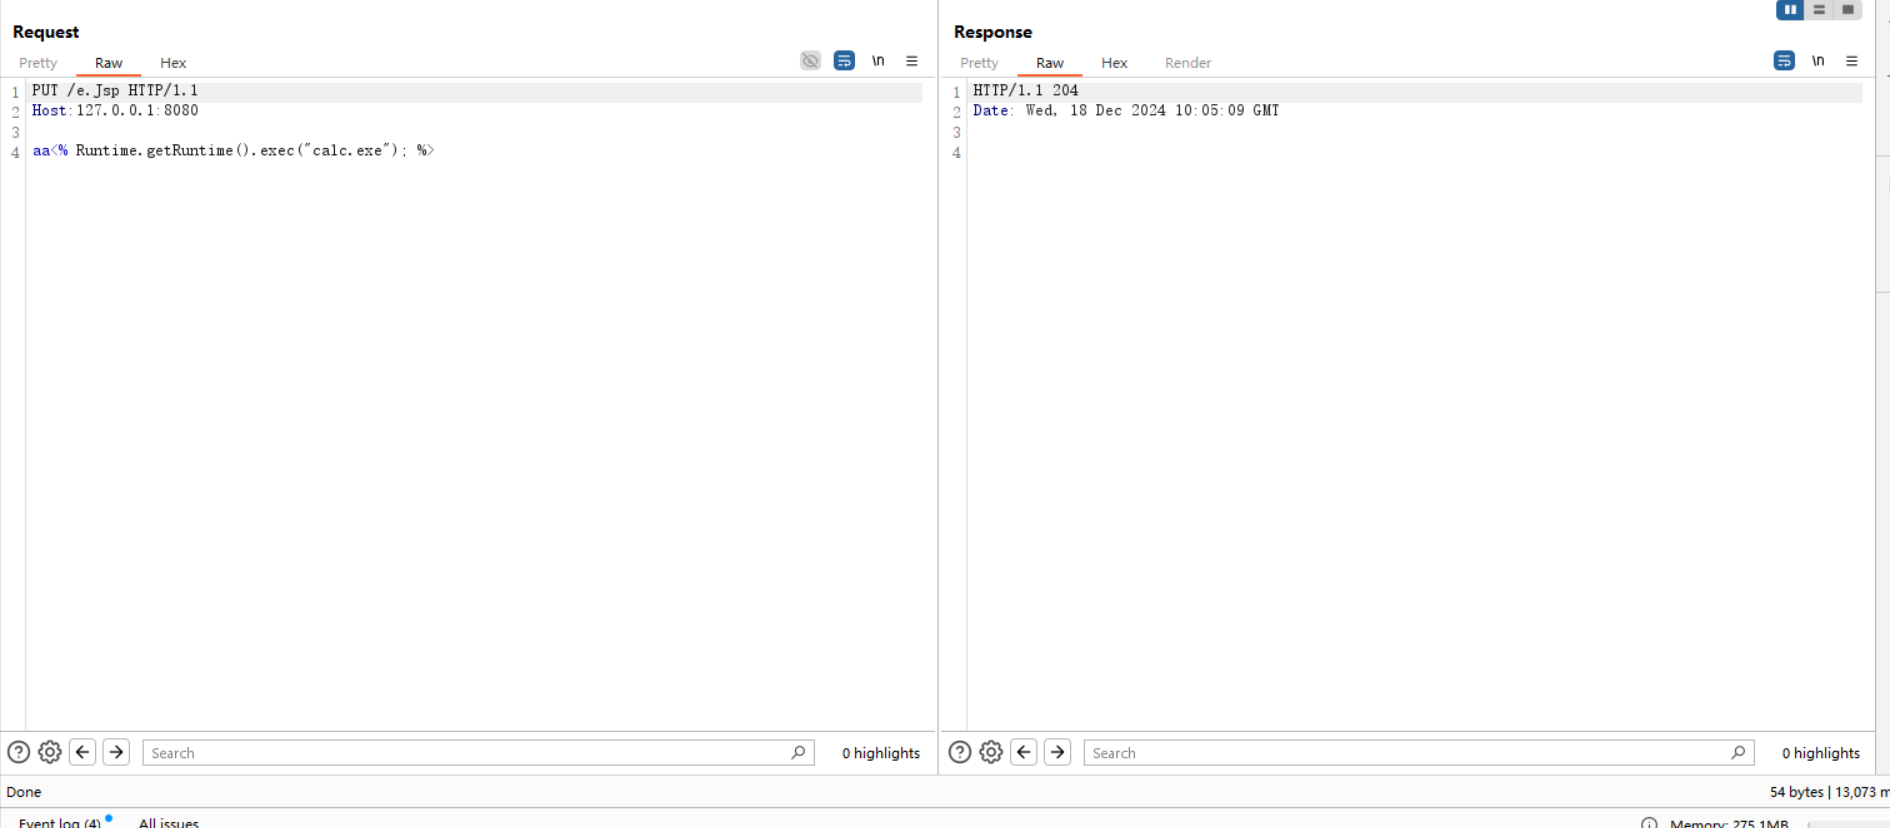Open Request search help icon

(18, 752)
